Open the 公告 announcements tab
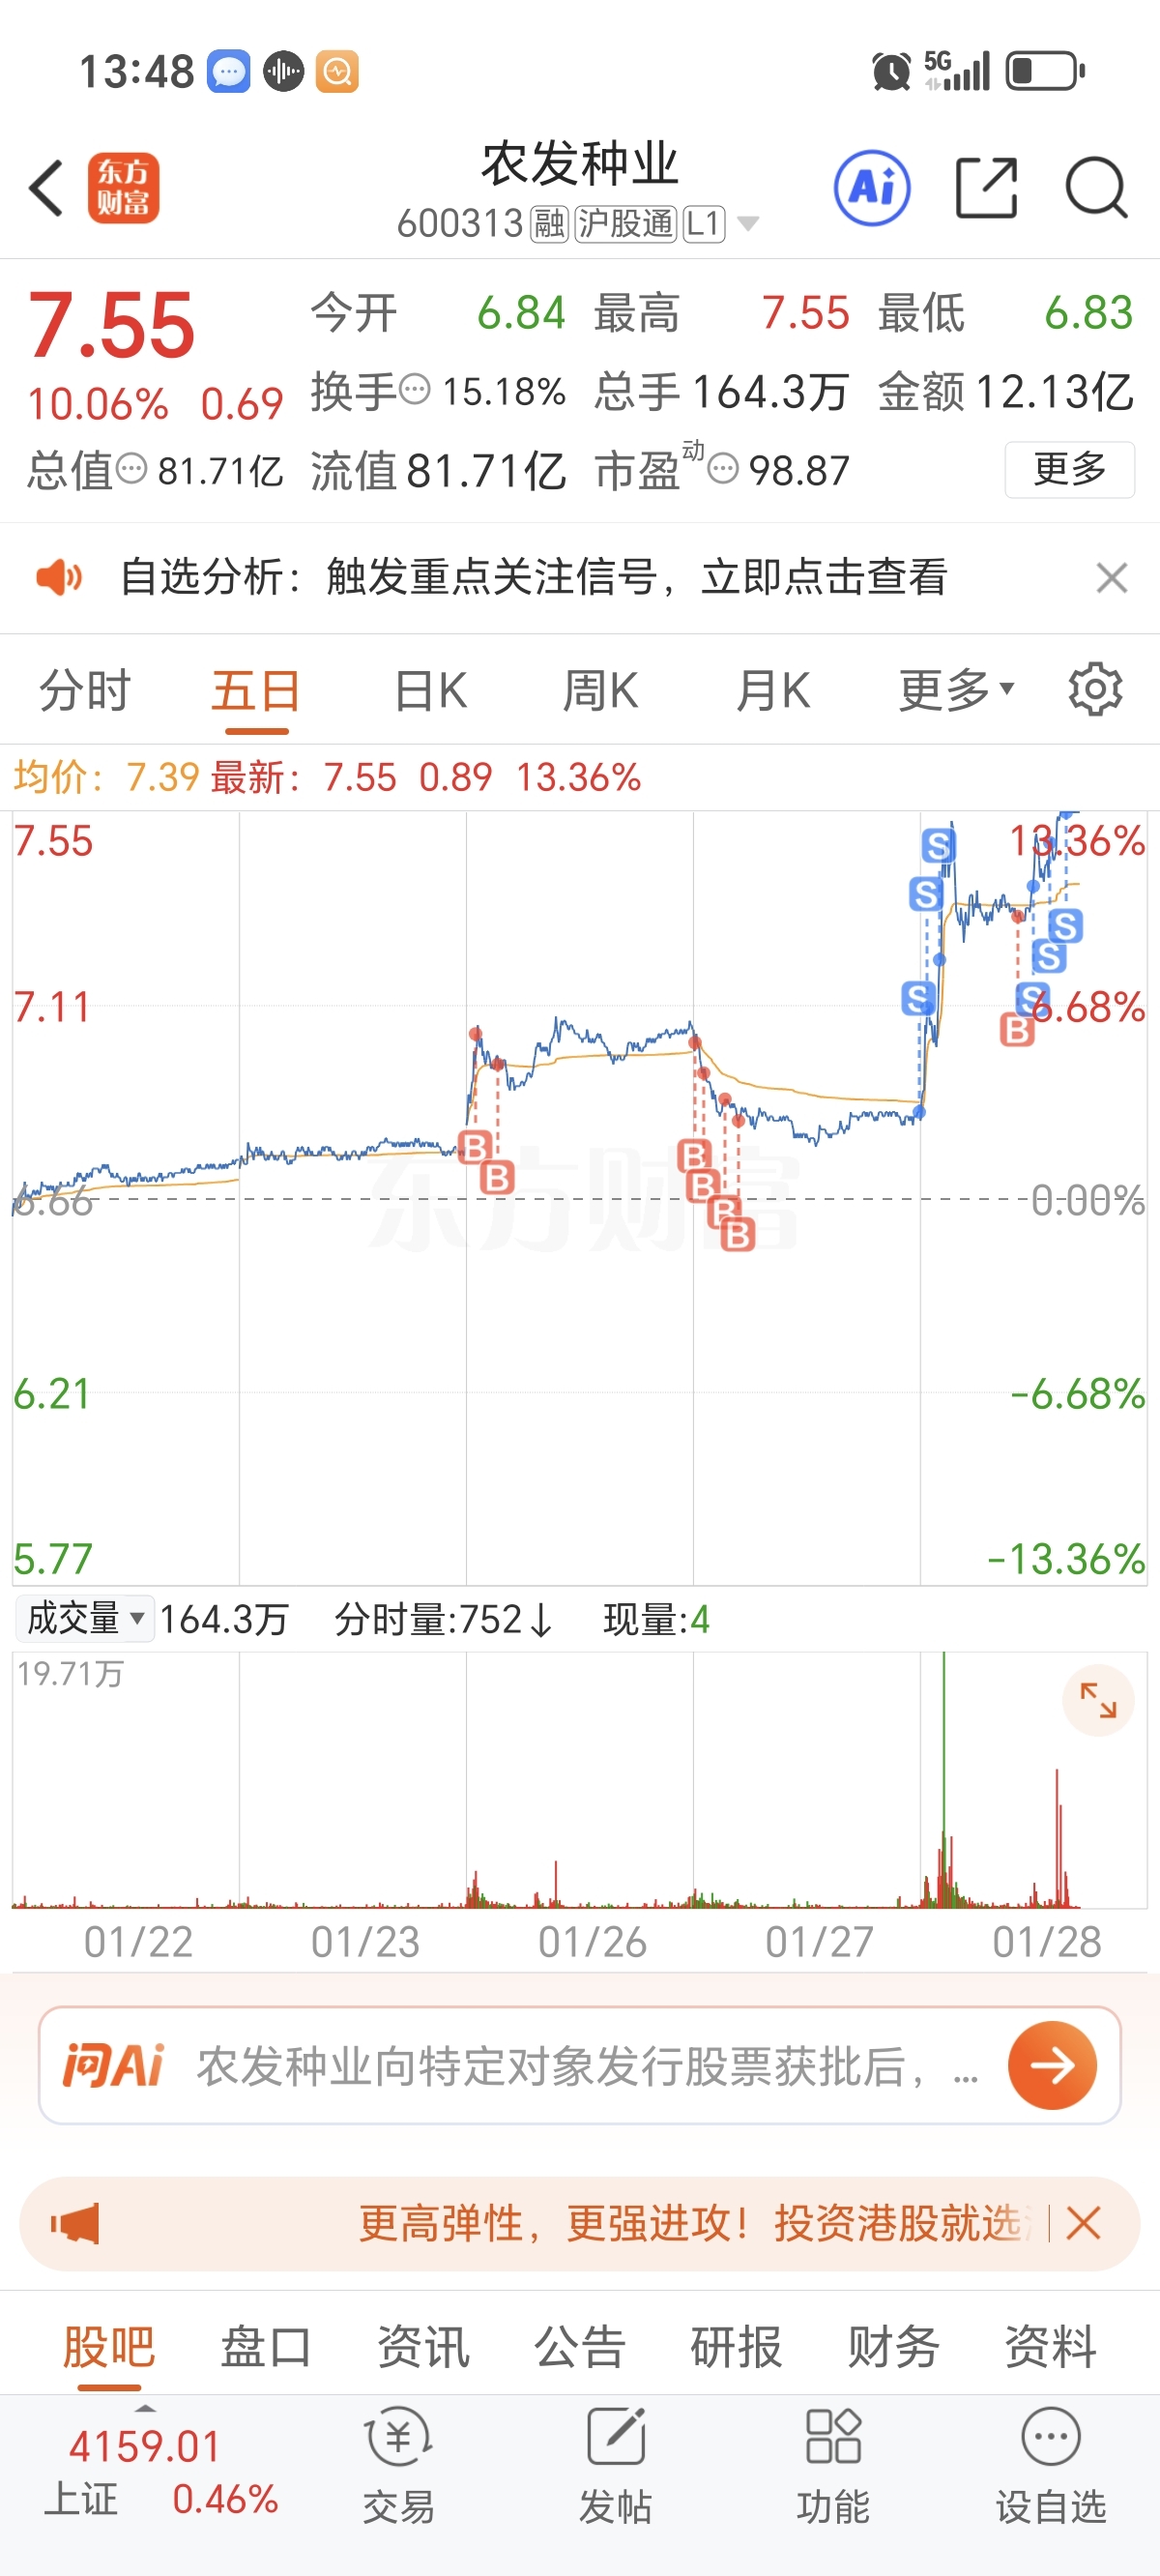 pos(580,2346)
